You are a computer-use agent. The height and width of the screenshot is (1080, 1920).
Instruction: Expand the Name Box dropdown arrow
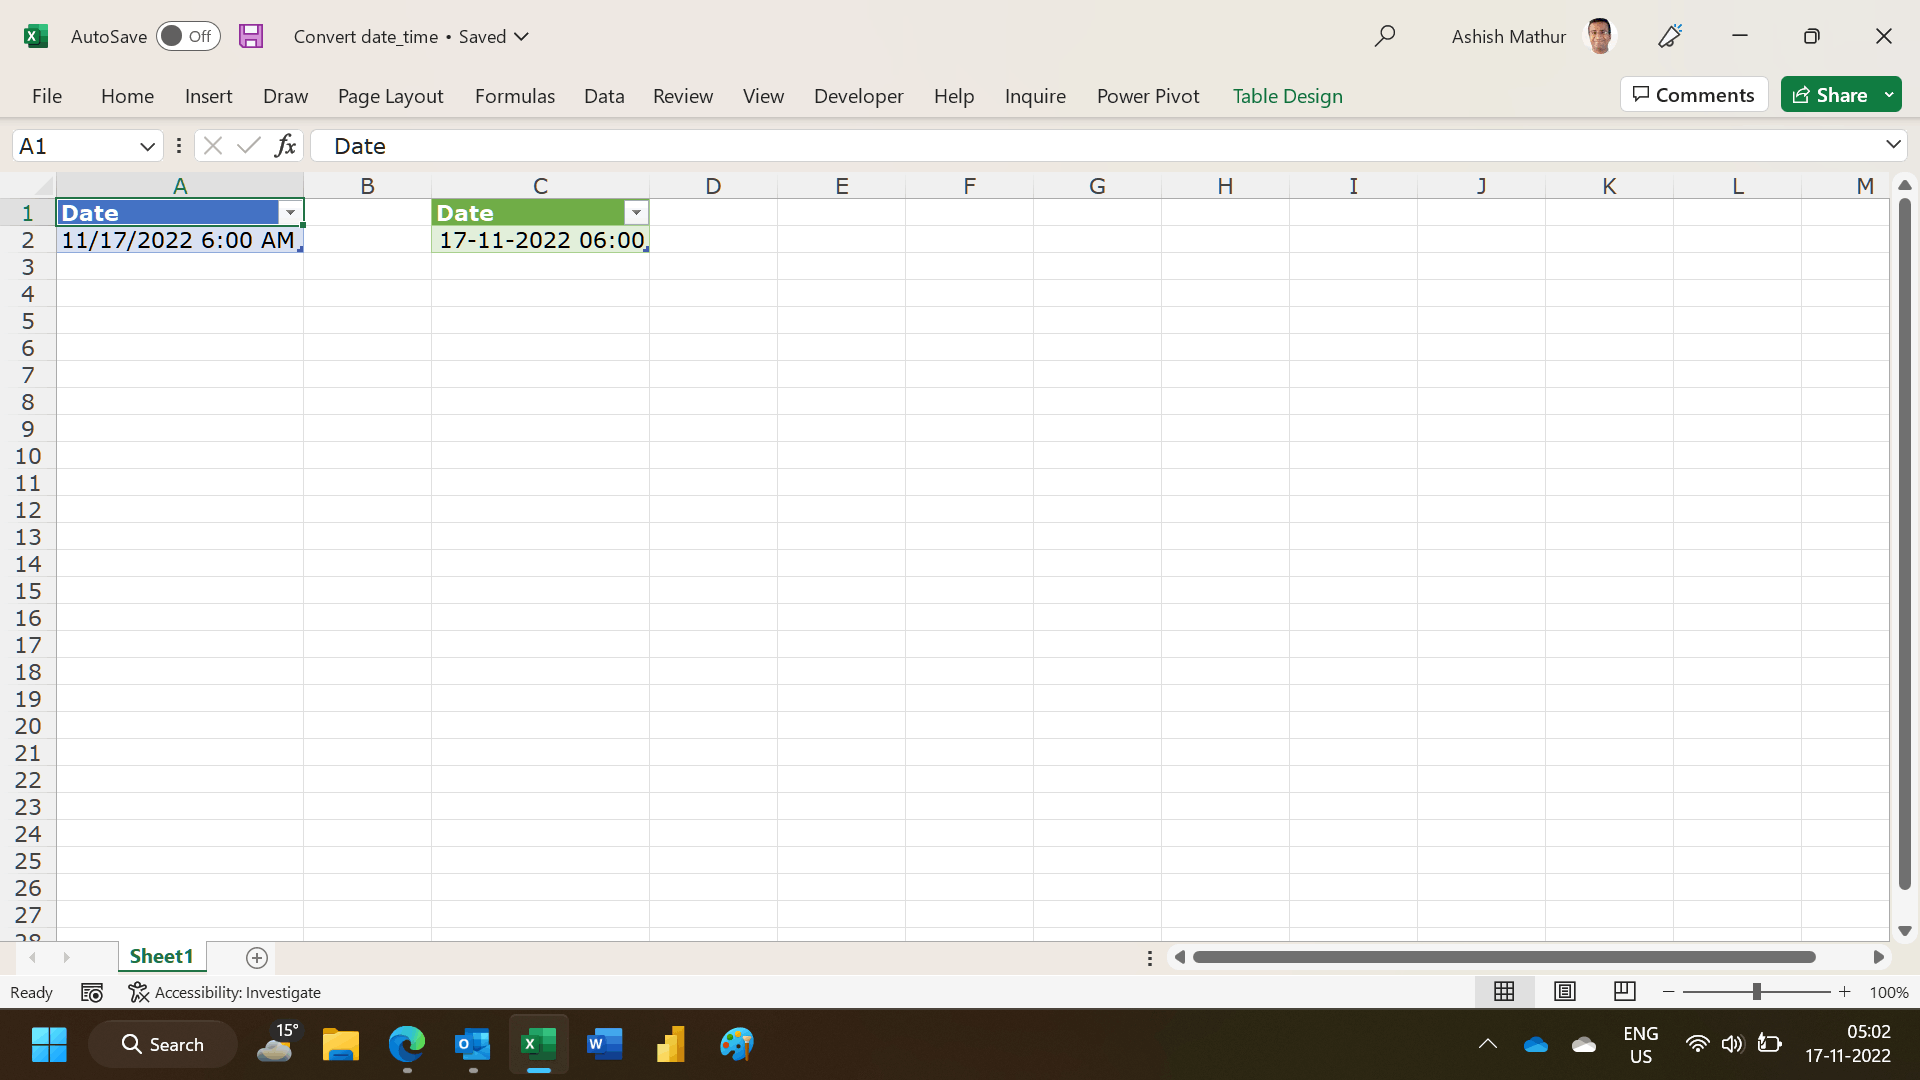tap(147, 146)
